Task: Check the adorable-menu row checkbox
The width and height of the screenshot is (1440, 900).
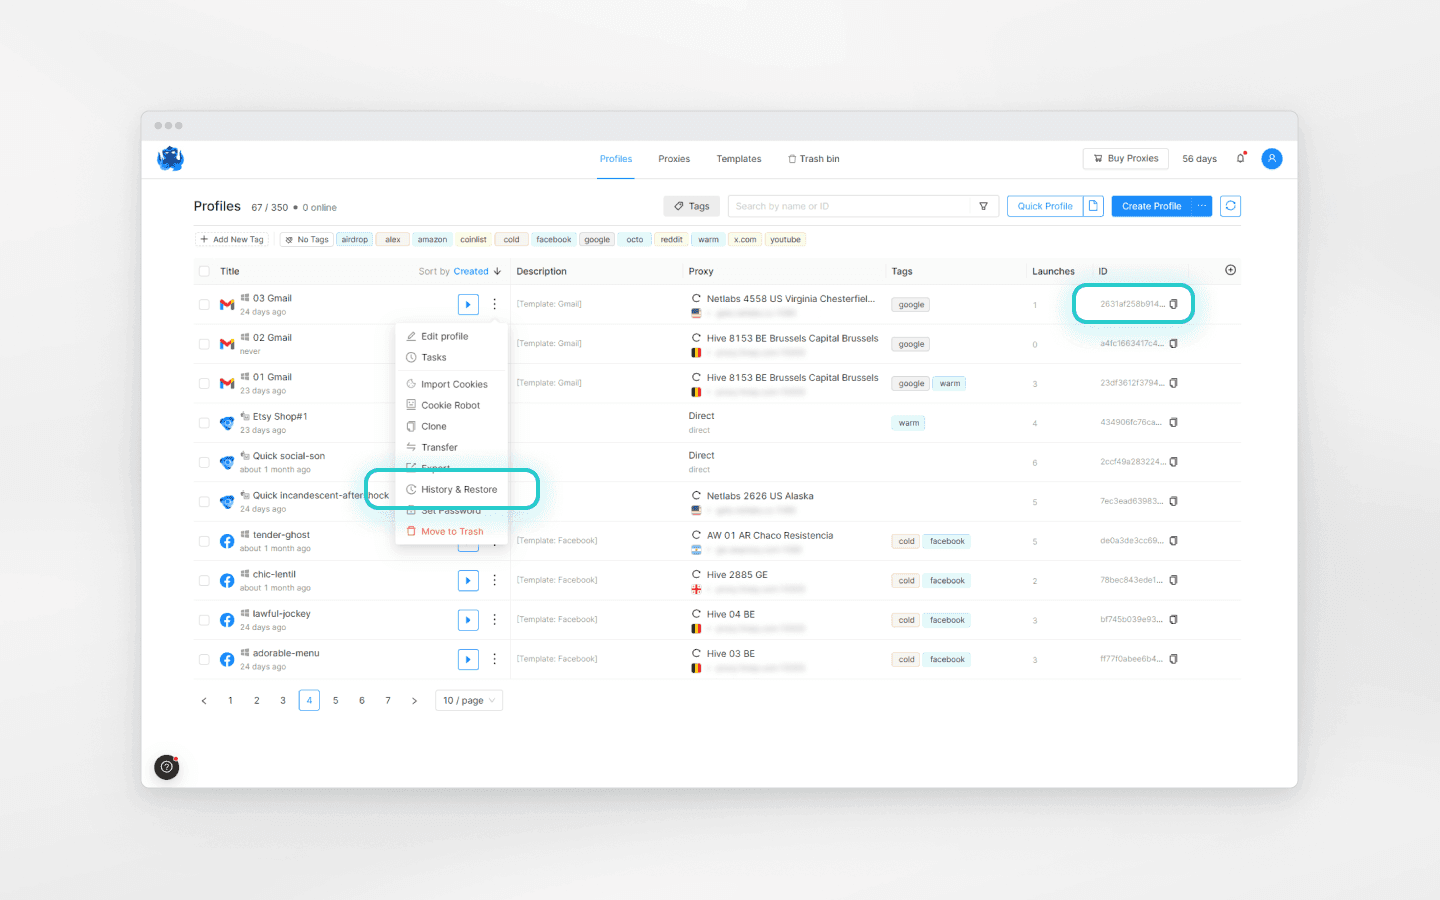Action: coord(204,660)
